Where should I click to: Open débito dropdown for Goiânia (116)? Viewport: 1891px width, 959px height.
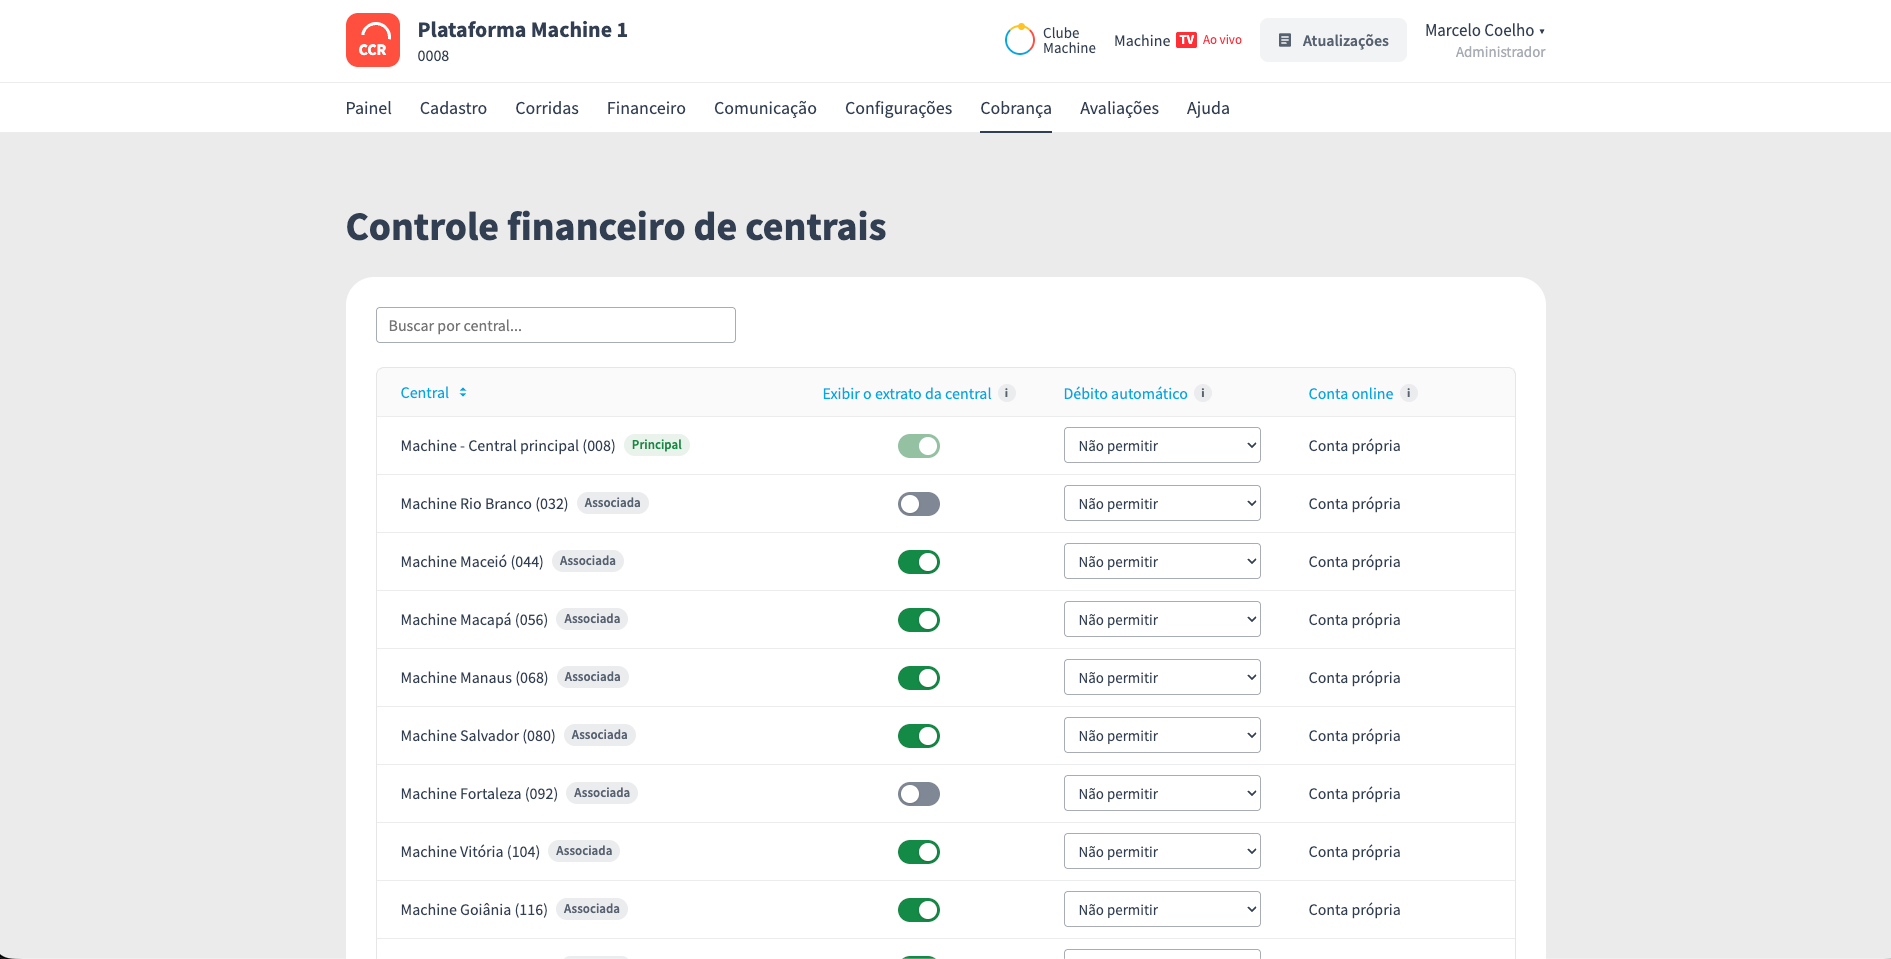click(x=1162, y=909)
